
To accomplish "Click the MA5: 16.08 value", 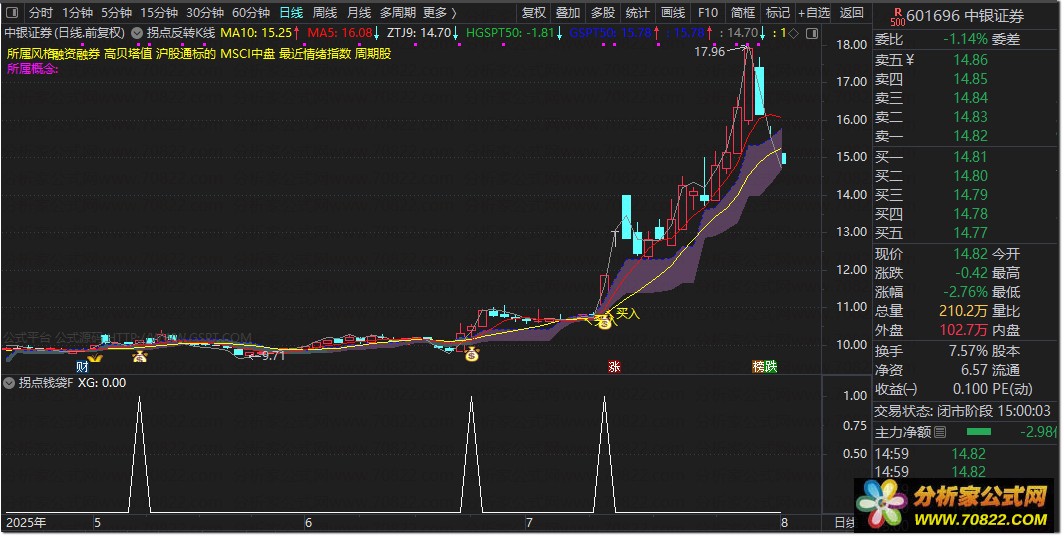I will coord(340,33).
